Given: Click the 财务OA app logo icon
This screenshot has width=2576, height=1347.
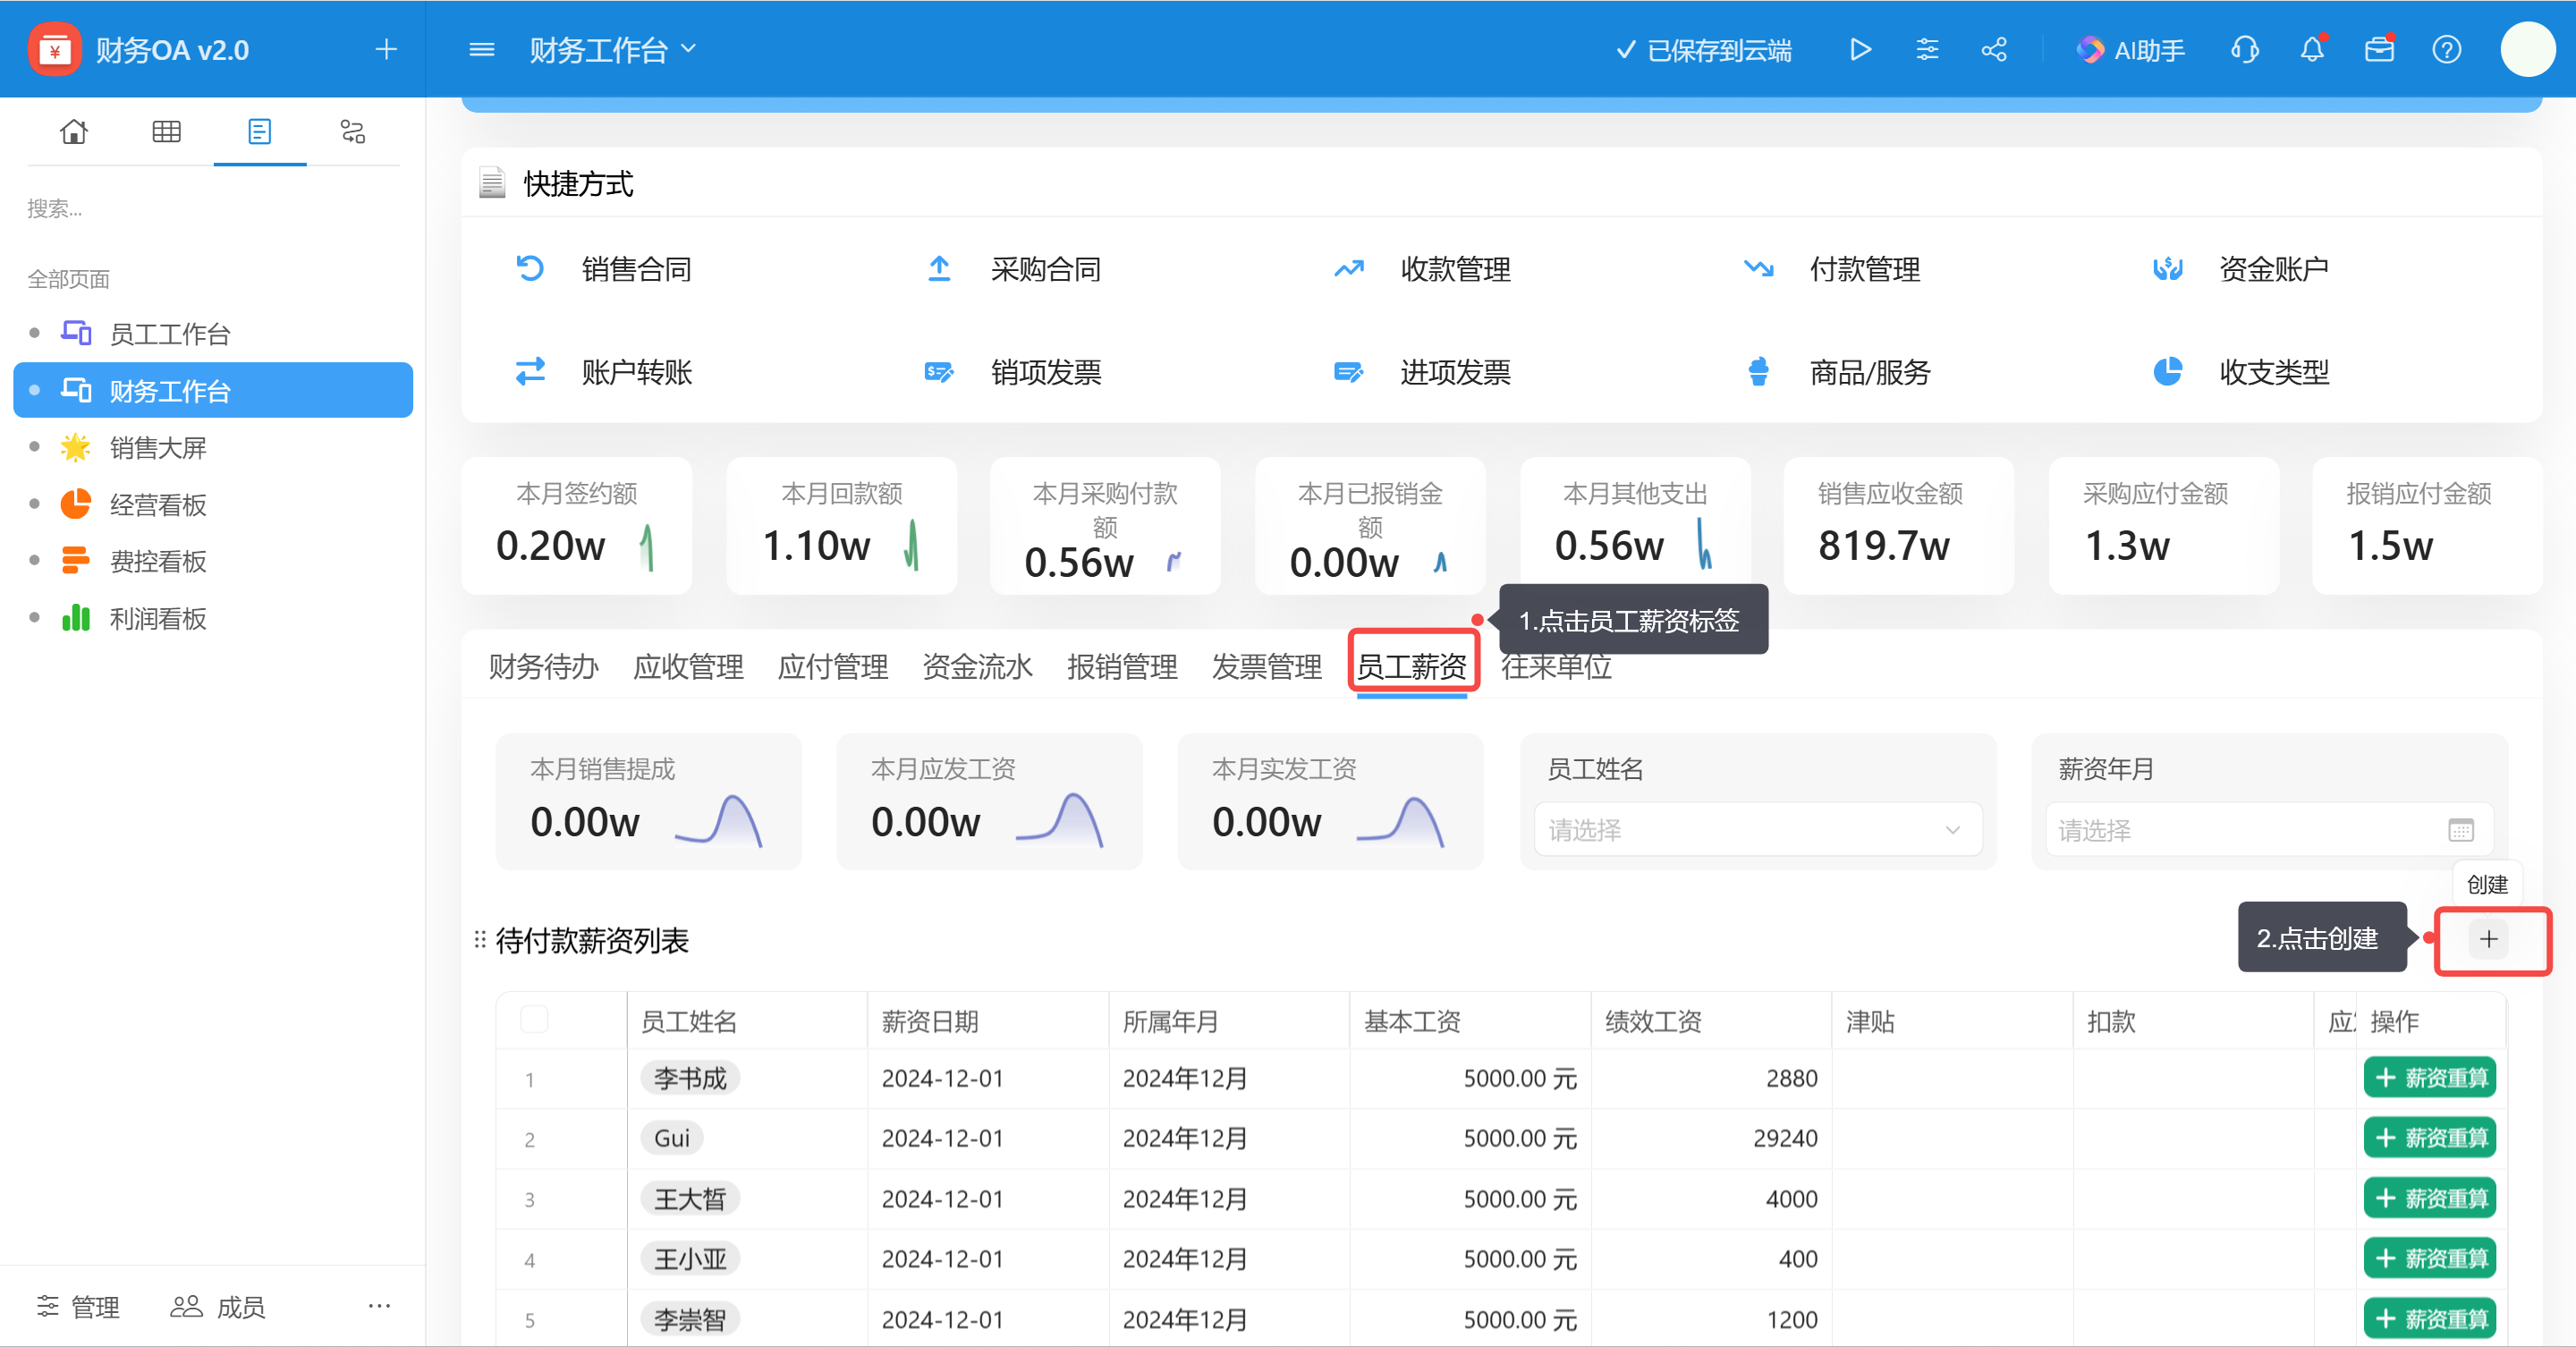Looking at the screenshot, I should tap(55, 49).
